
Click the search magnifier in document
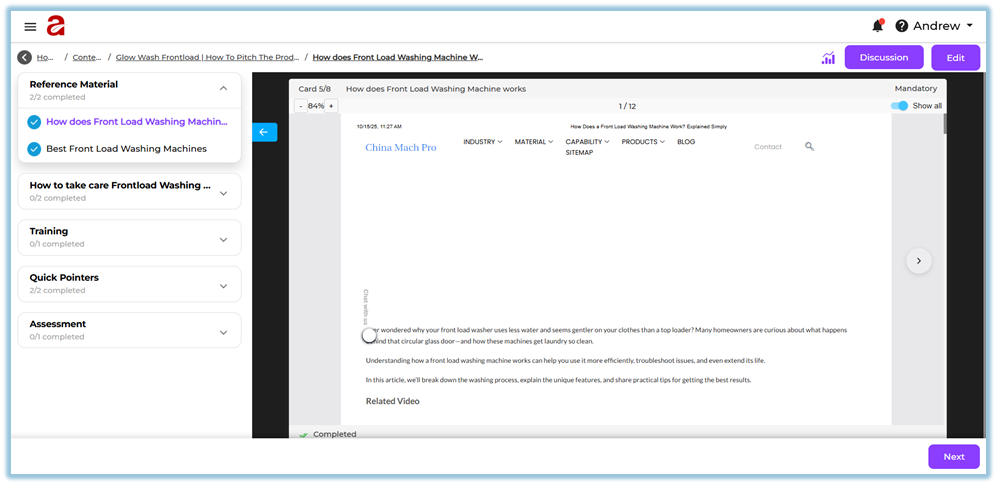809,146
